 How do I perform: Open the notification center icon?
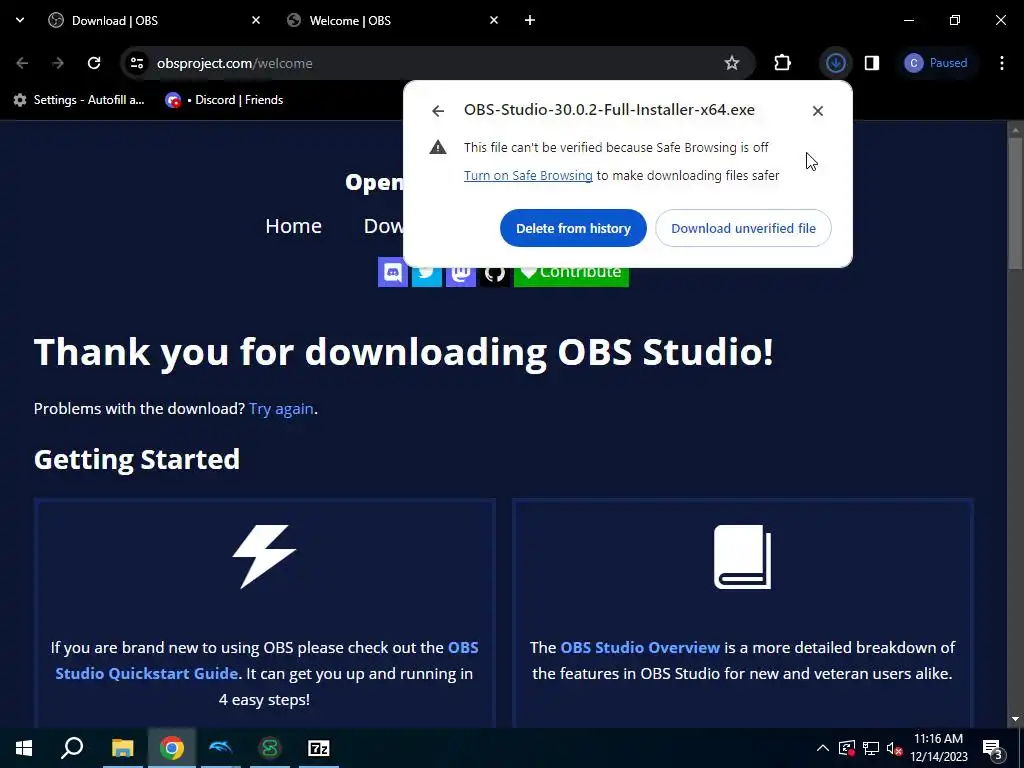click(x=993, y=748)
